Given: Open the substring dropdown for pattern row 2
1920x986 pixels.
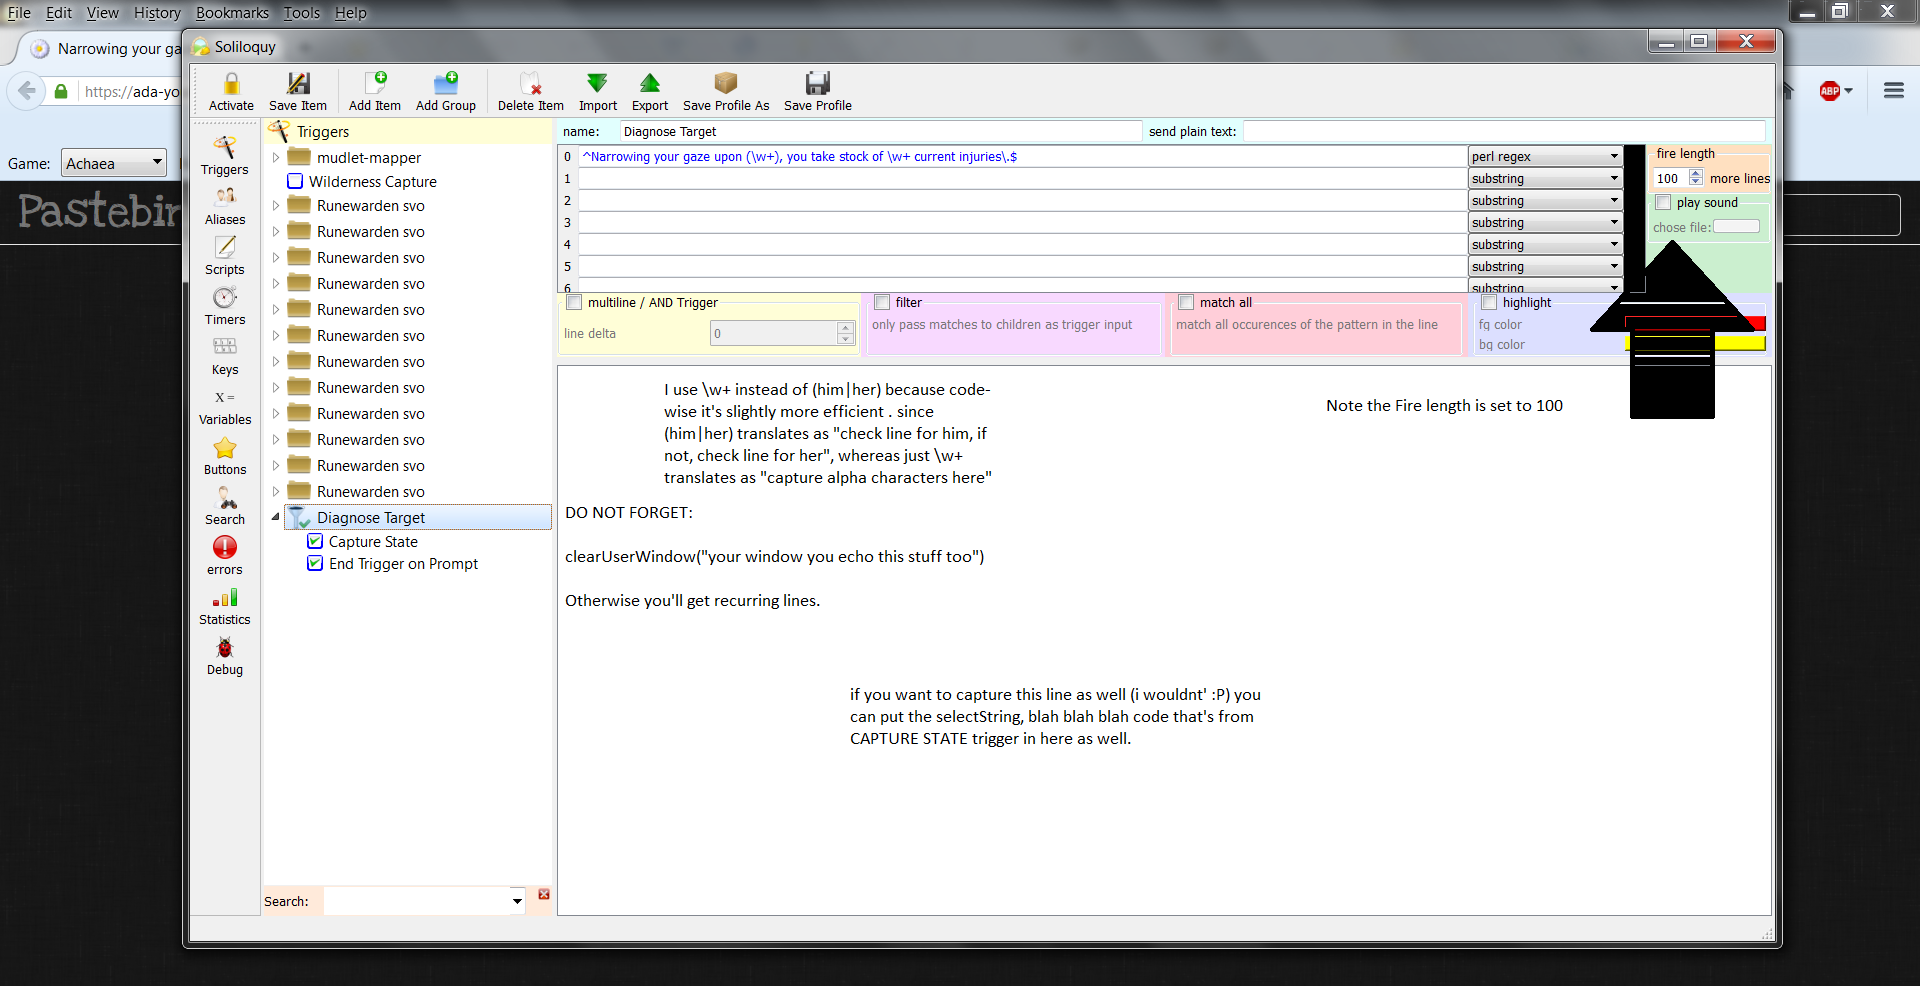Looking at the screenshot, I should [1545, 200].
